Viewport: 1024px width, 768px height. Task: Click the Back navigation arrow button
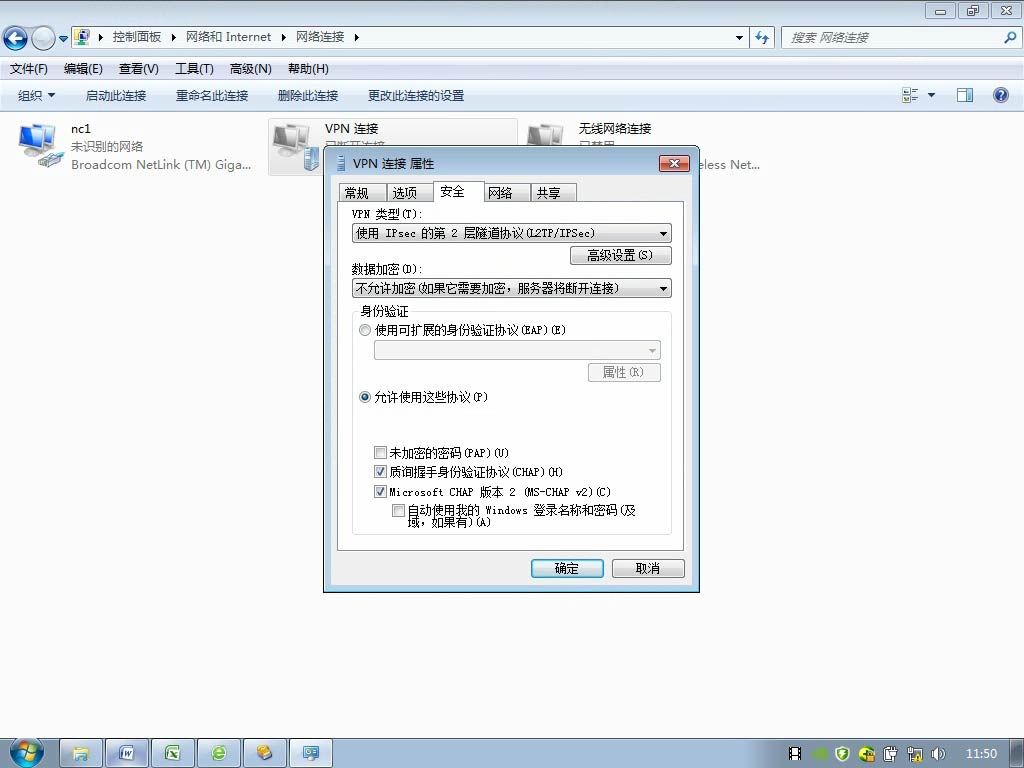[16, 38]
